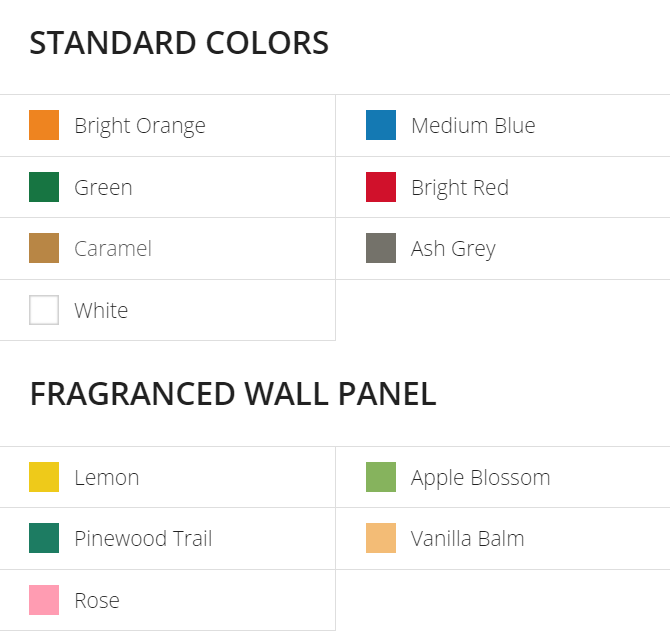Image resolution: width=670 pixels, height=639 pixels.
Task: Select the Caramel color square
Action: tap(44, 248)
